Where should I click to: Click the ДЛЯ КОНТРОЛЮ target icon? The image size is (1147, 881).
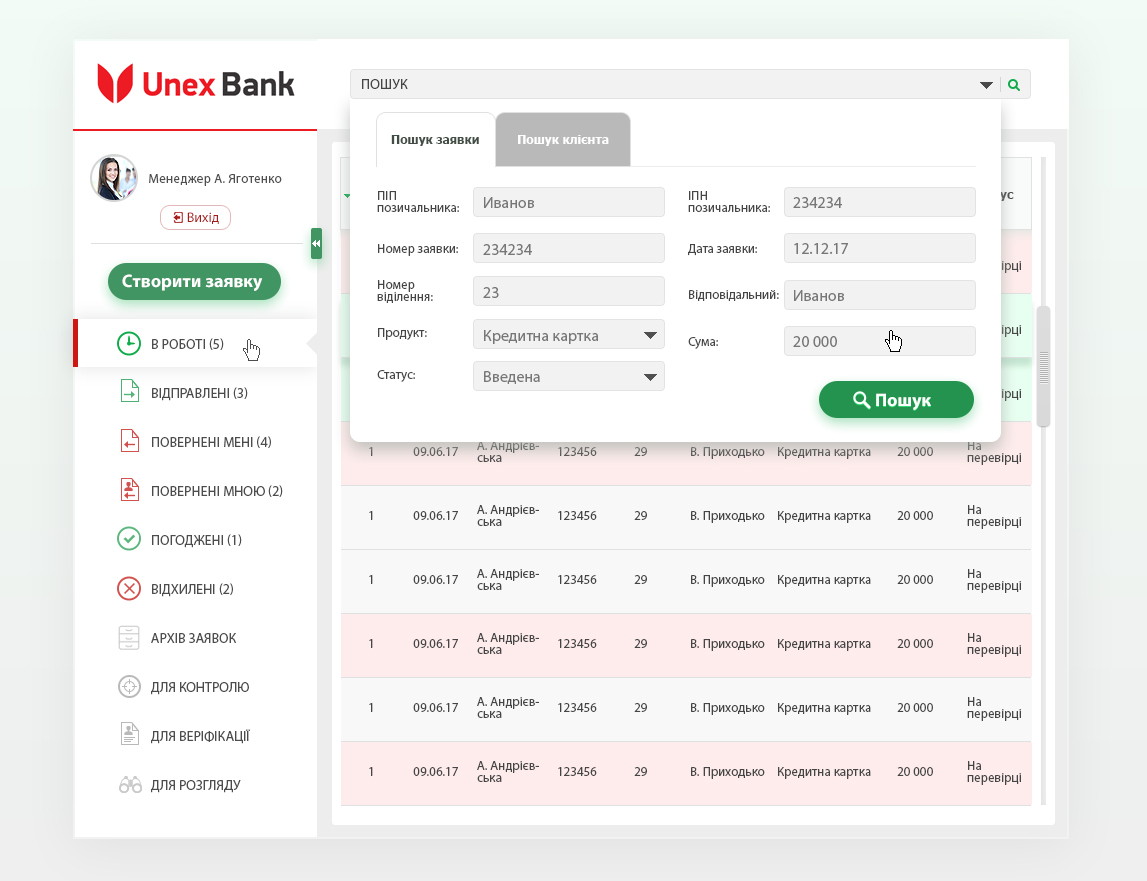[x=129, y=687]
